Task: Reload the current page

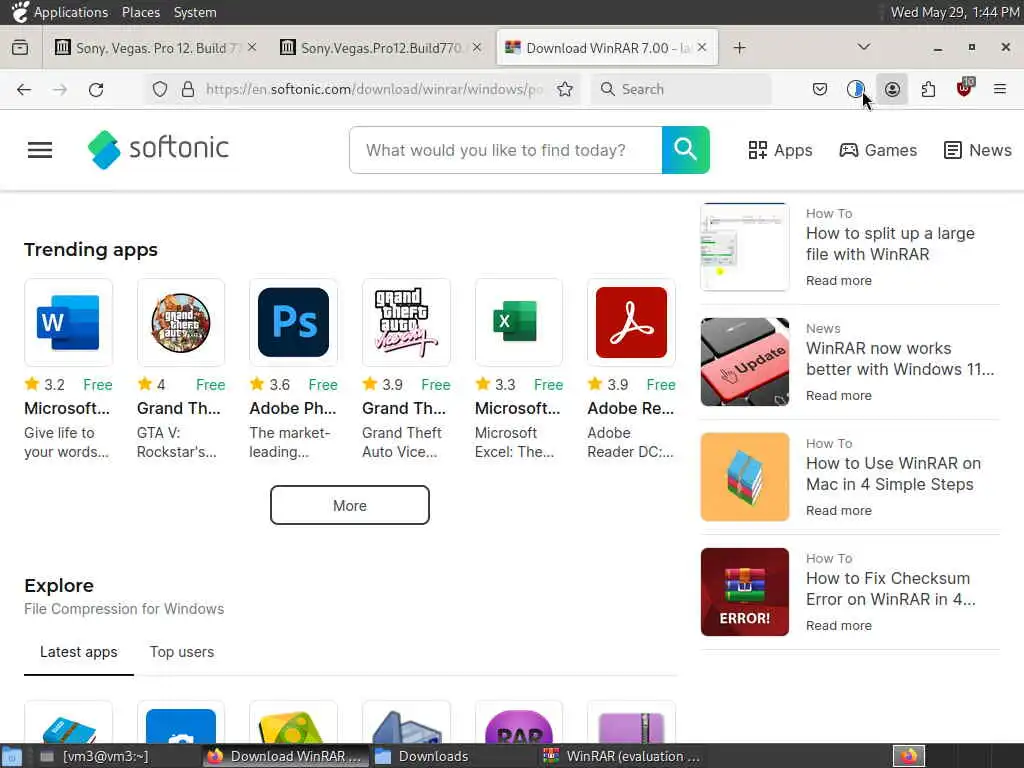Action: coord(96,89)
